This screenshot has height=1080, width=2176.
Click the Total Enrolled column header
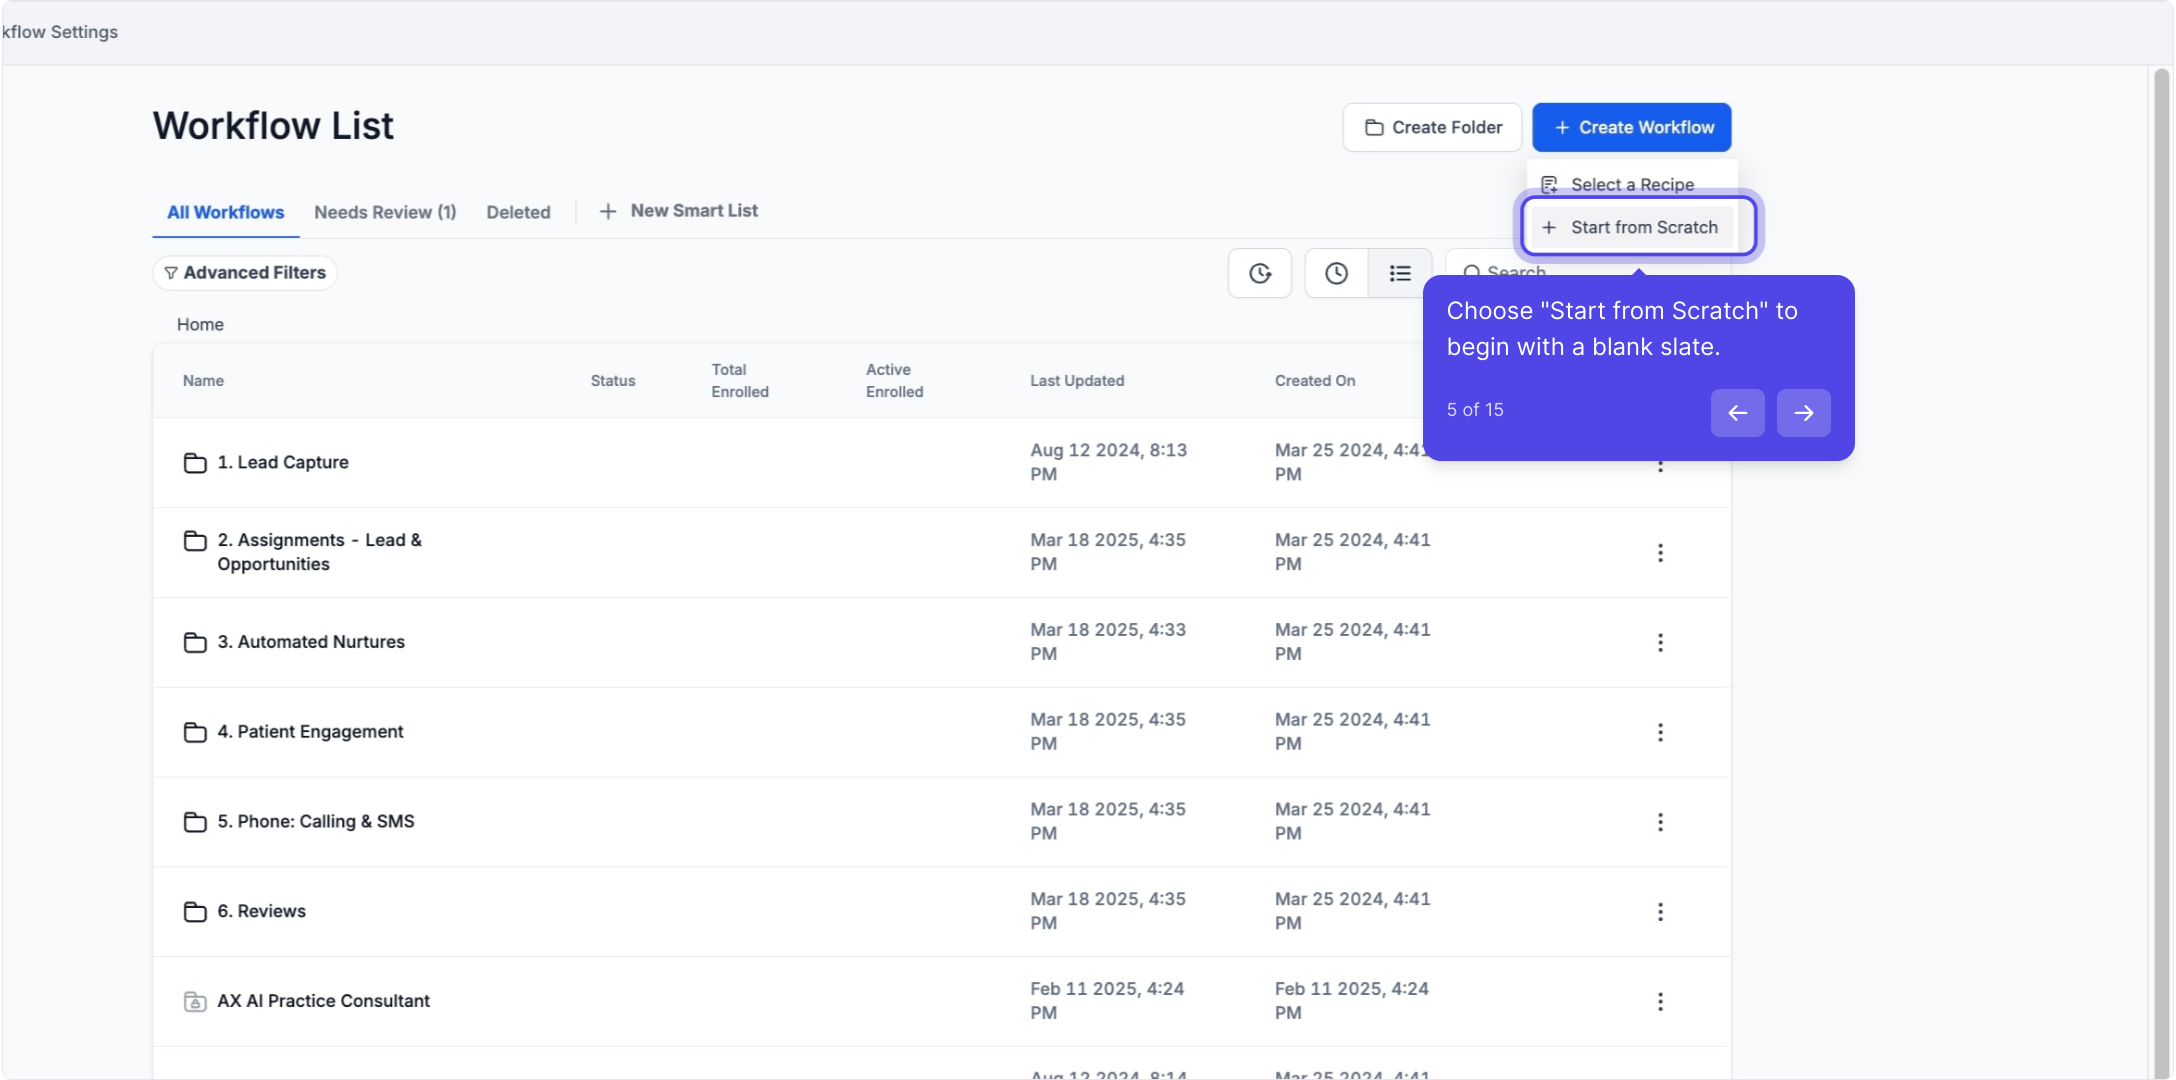coord(740,381)
